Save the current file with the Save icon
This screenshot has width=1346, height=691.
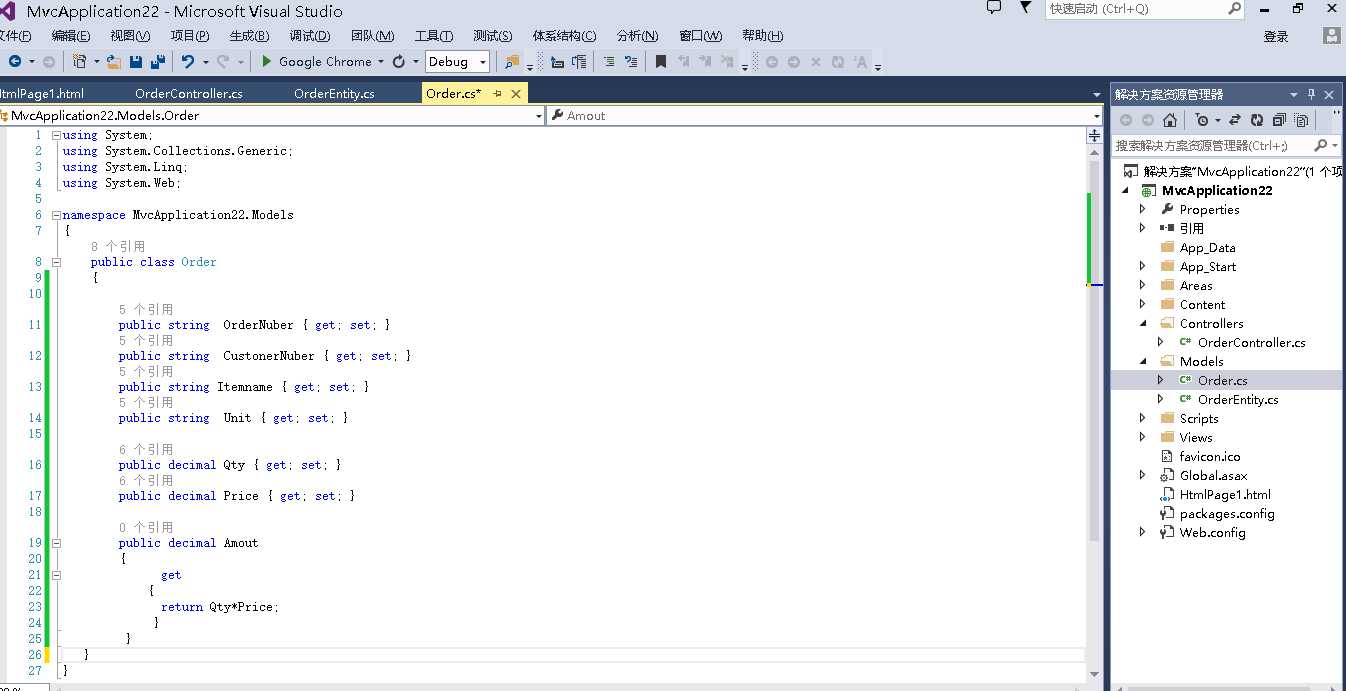136,62
